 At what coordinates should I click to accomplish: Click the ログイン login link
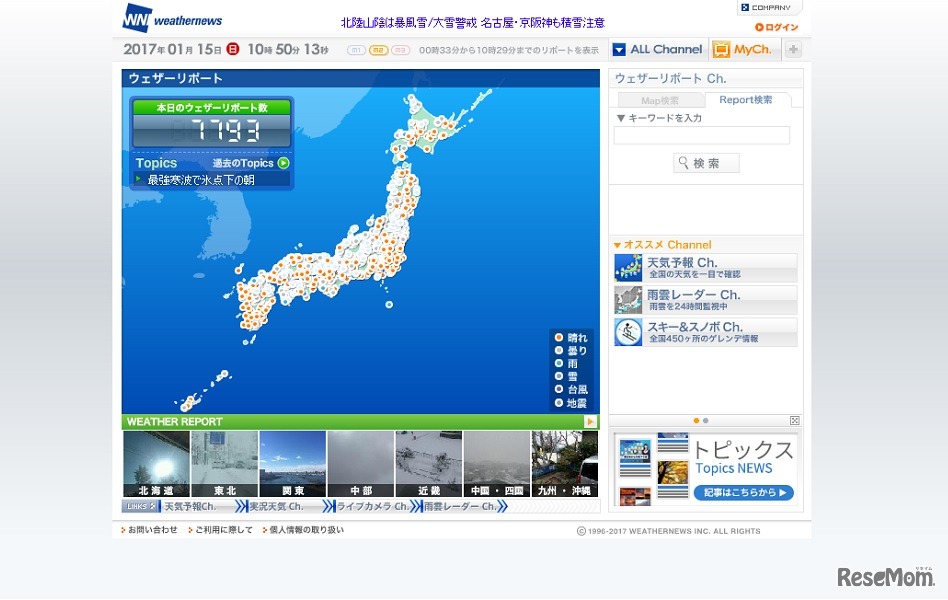777,27
